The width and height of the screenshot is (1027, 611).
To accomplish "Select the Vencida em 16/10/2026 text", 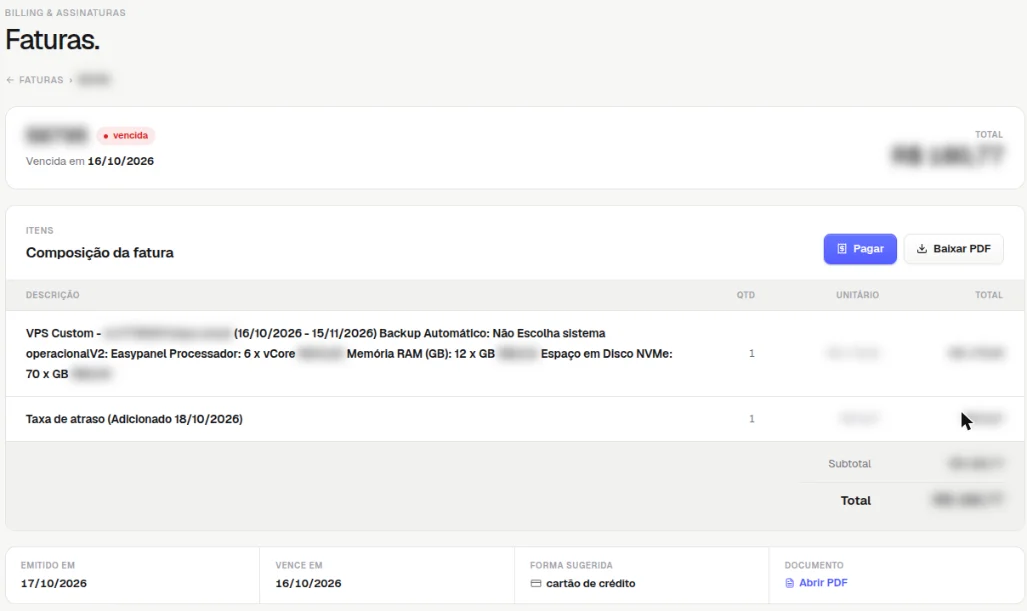I will pos(90,161).
